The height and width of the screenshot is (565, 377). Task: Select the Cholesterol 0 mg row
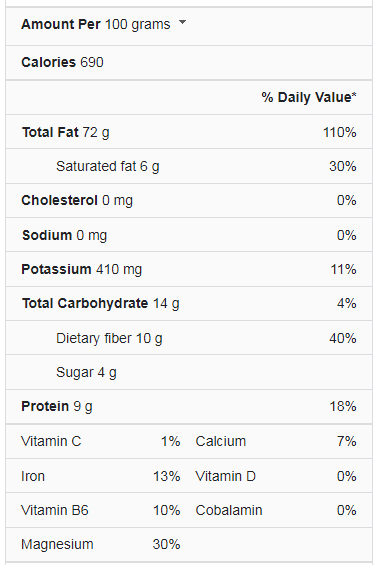tap(189, 200)
